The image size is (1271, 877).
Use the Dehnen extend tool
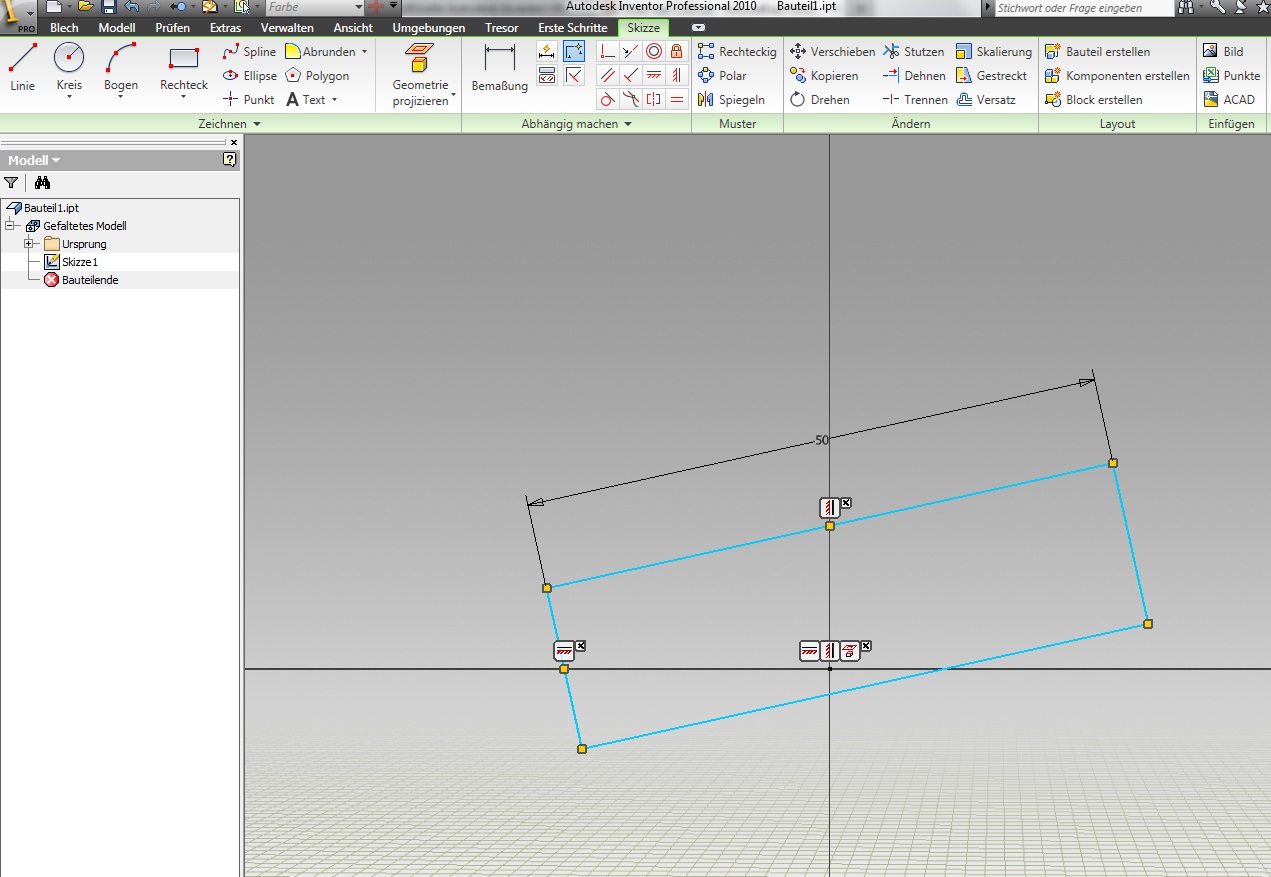click(x=914, y=76)
